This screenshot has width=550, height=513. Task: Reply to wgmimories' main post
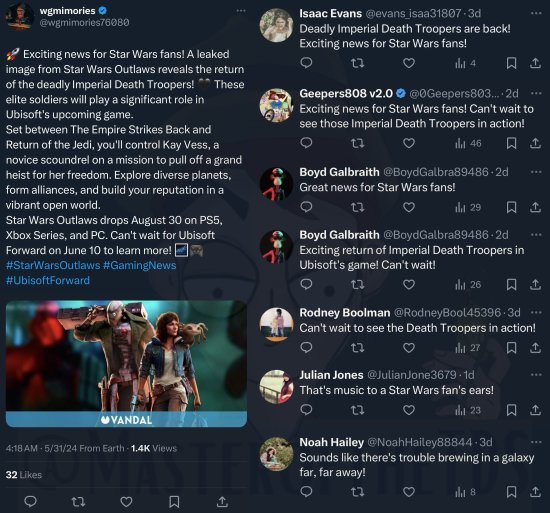[x=30, y=501]
